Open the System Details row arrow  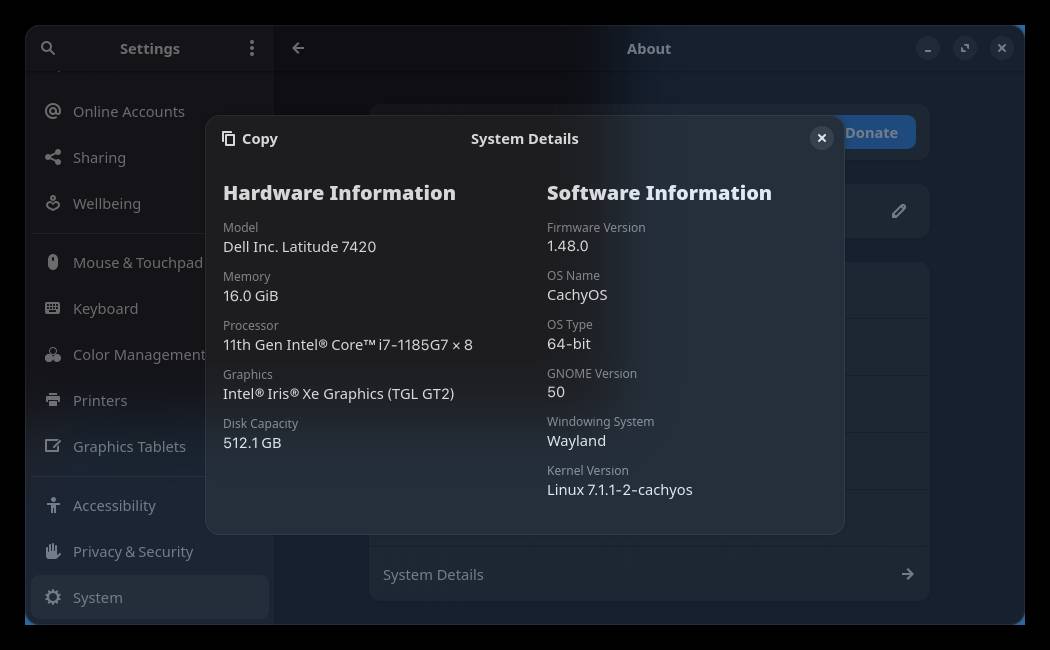(907, 574)
